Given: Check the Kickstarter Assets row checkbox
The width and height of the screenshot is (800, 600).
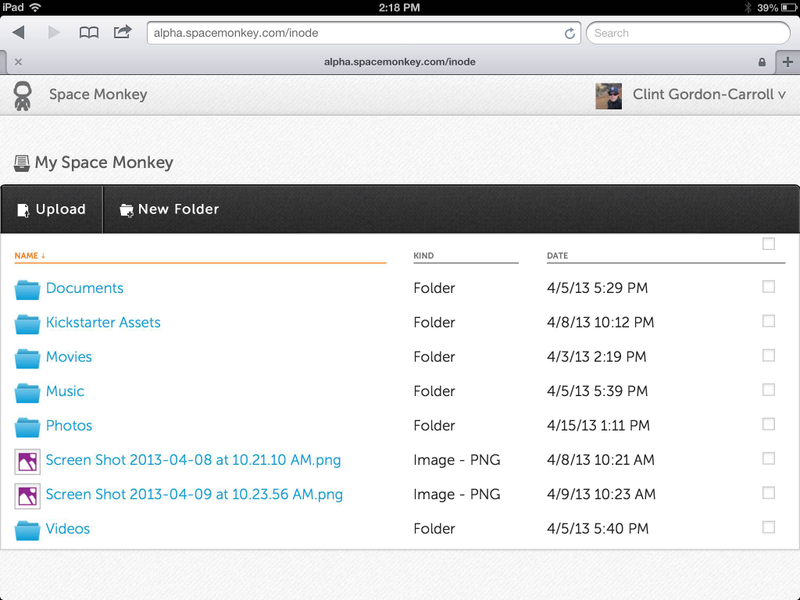Looking at the screenshot, I should tap(768, 321).
